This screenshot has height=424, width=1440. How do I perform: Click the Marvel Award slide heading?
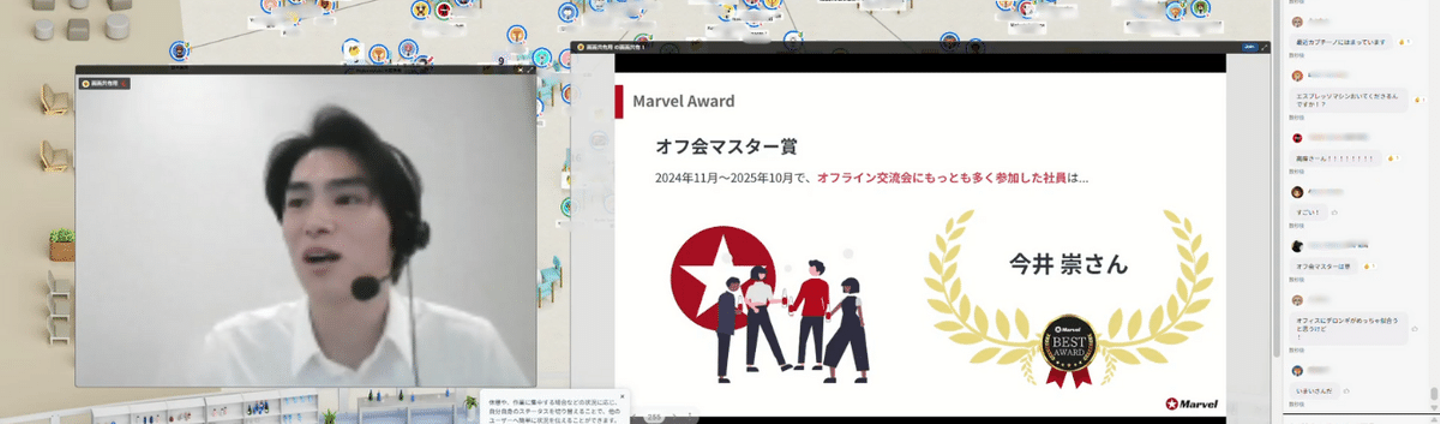click(x=683, y=101)
